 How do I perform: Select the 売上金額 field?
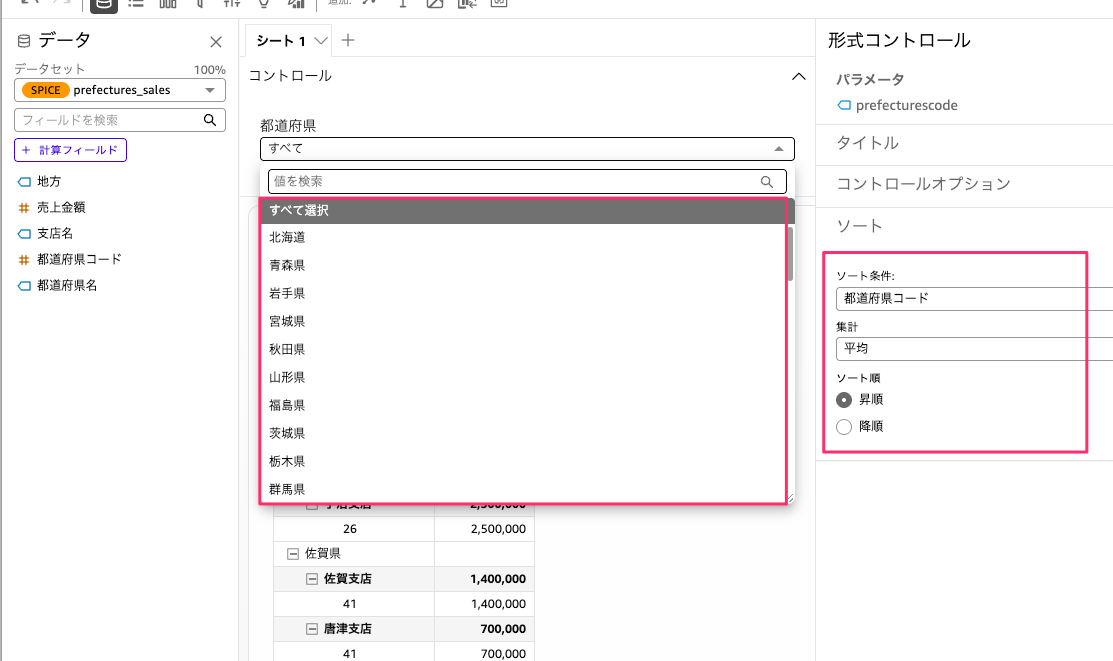(x=61, y=207)
